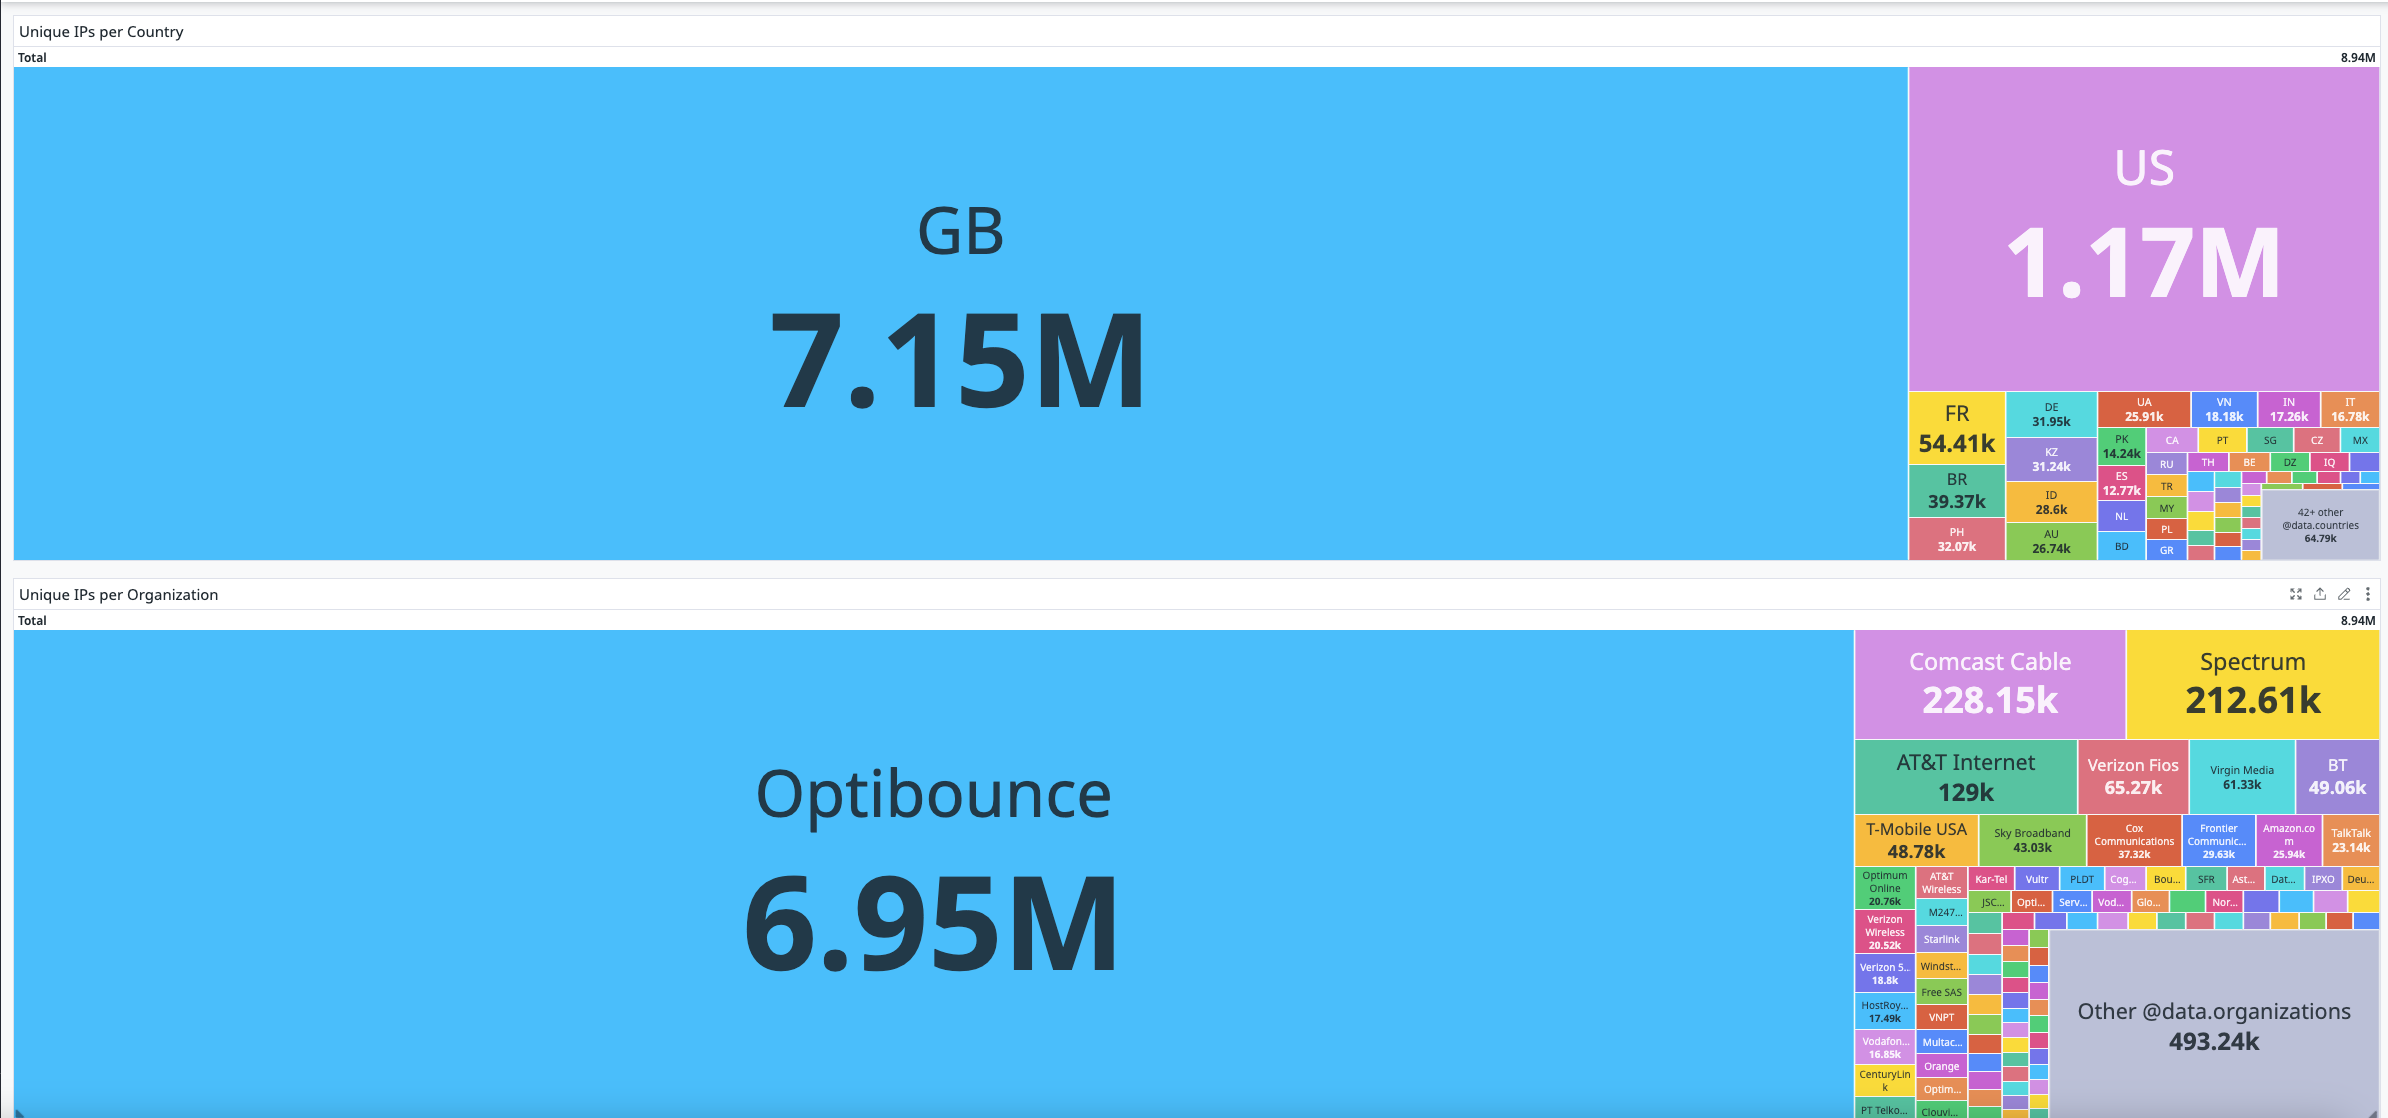Screen dimensions: 2388x1118
Task: Click the 42+ other countries block
Action: [2320, 525]
